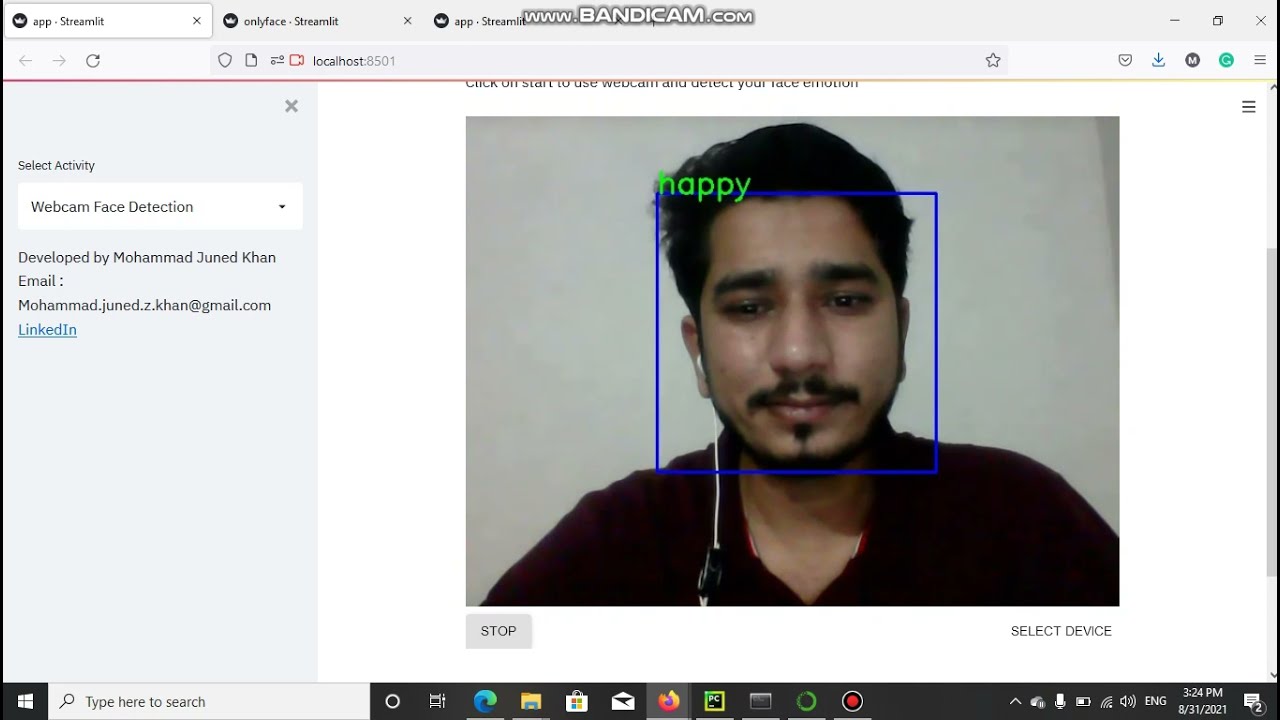This screenshot has height=720, width=1280.
Task: Click the tracking protection shield icon
Action: 225,61
